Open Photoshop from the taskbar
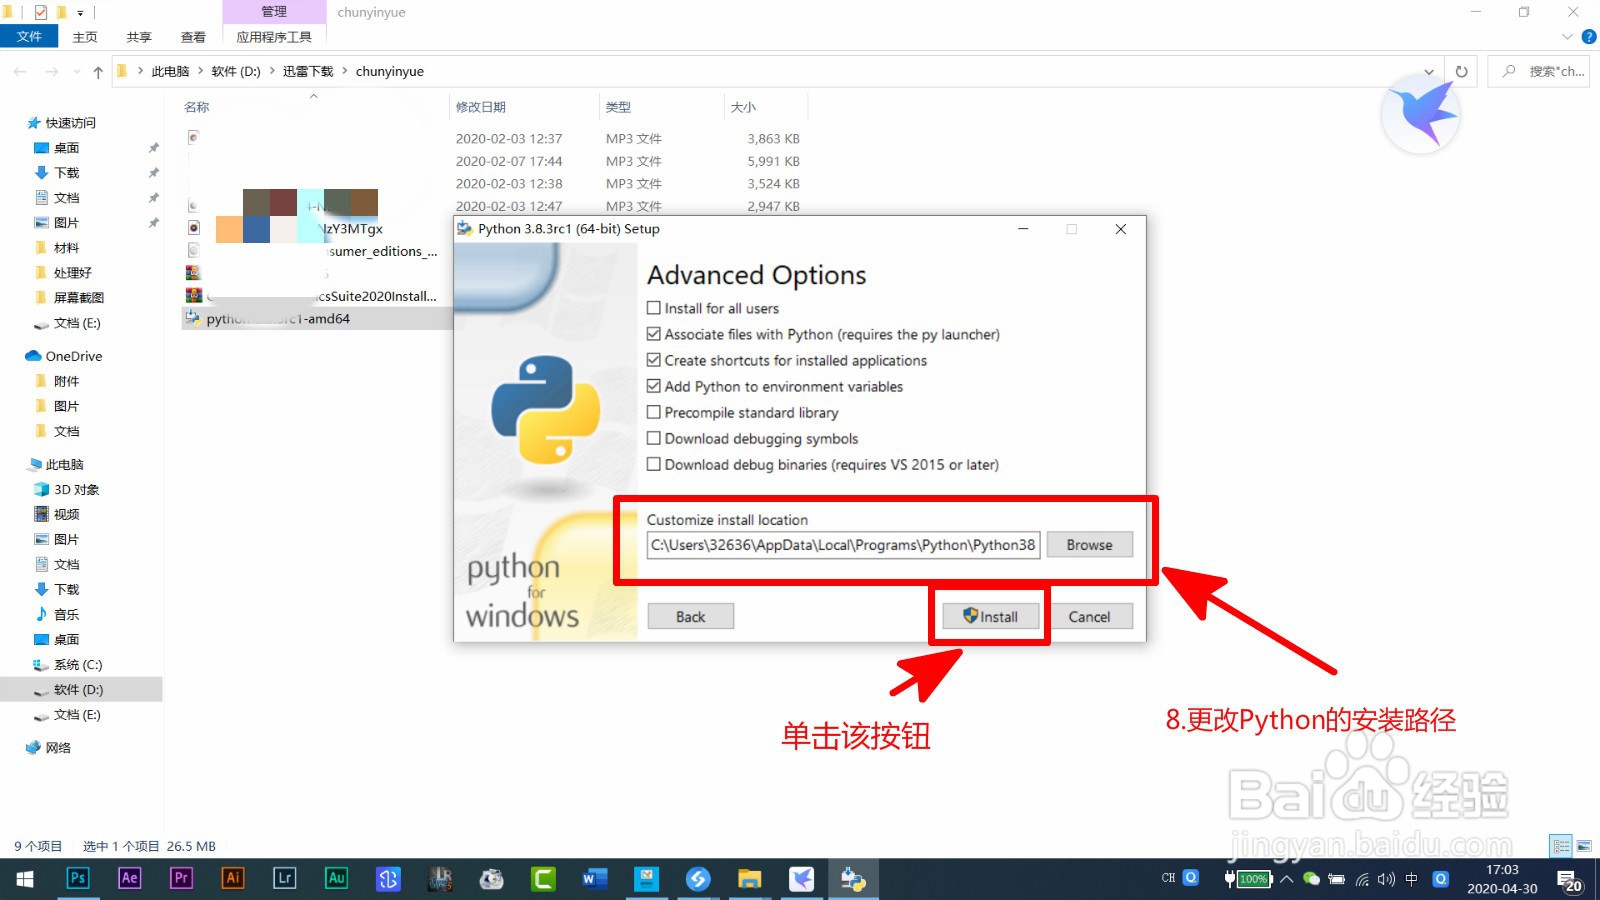1600x900 pixels. pos(78,879)
